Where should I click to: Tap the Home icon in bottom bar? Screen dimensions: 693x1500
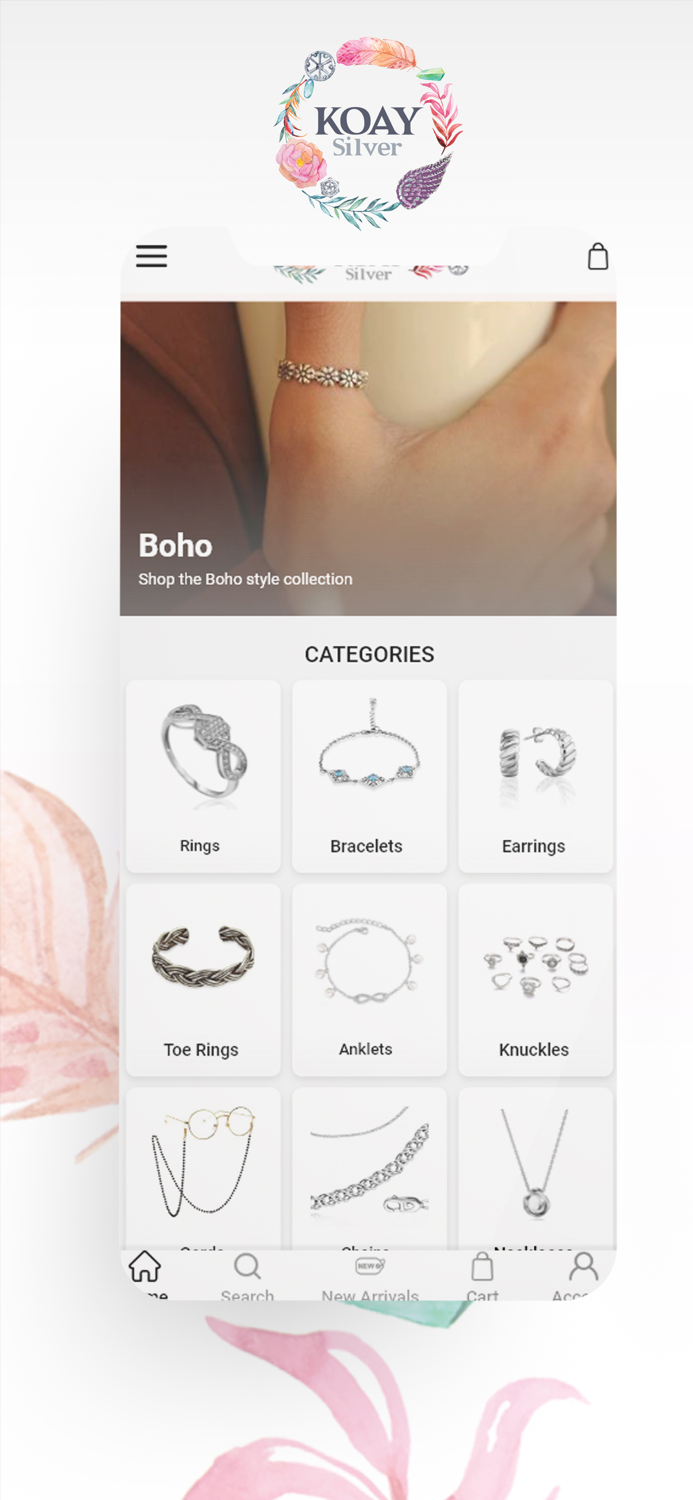coord(145,1266)
